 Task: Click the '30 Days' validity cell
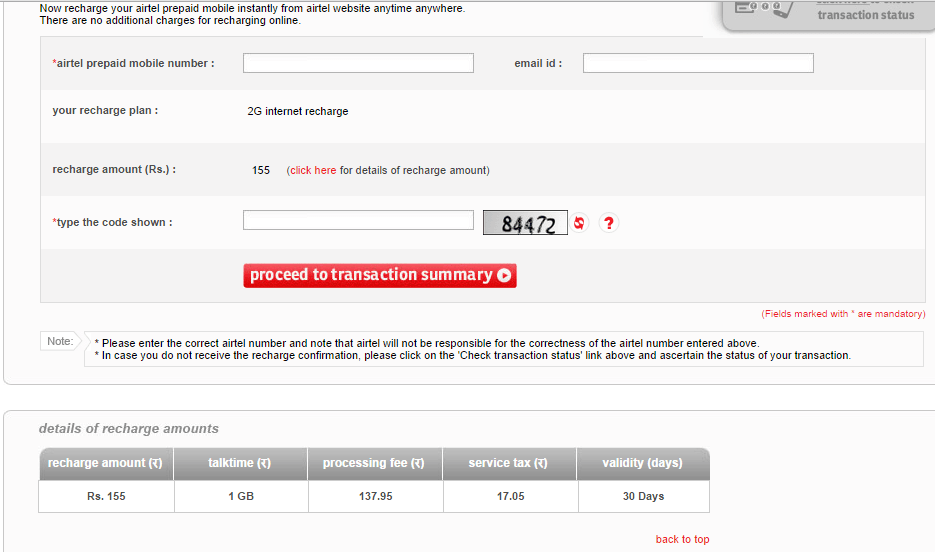coord(643,497)
